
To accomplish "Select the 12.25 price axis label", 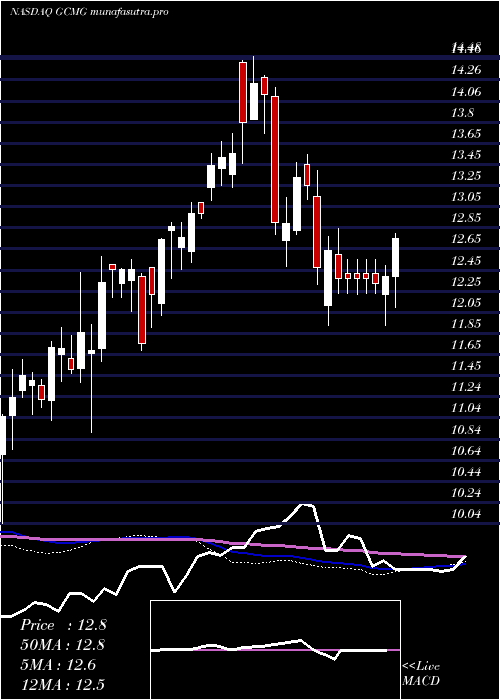I will pos(467,281).
